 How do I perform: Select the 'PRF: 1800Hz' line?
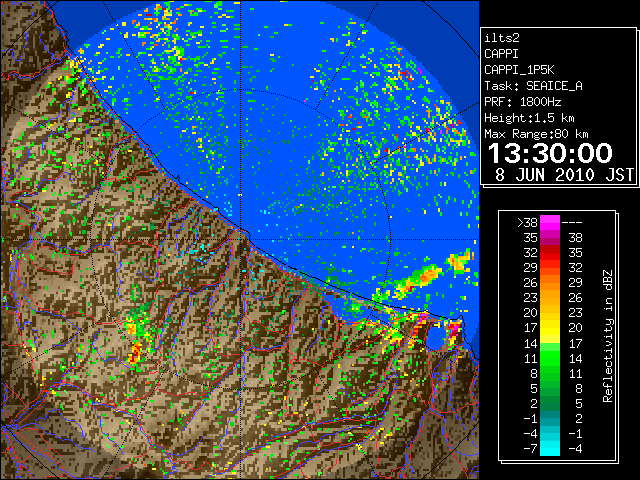(522, 102)
